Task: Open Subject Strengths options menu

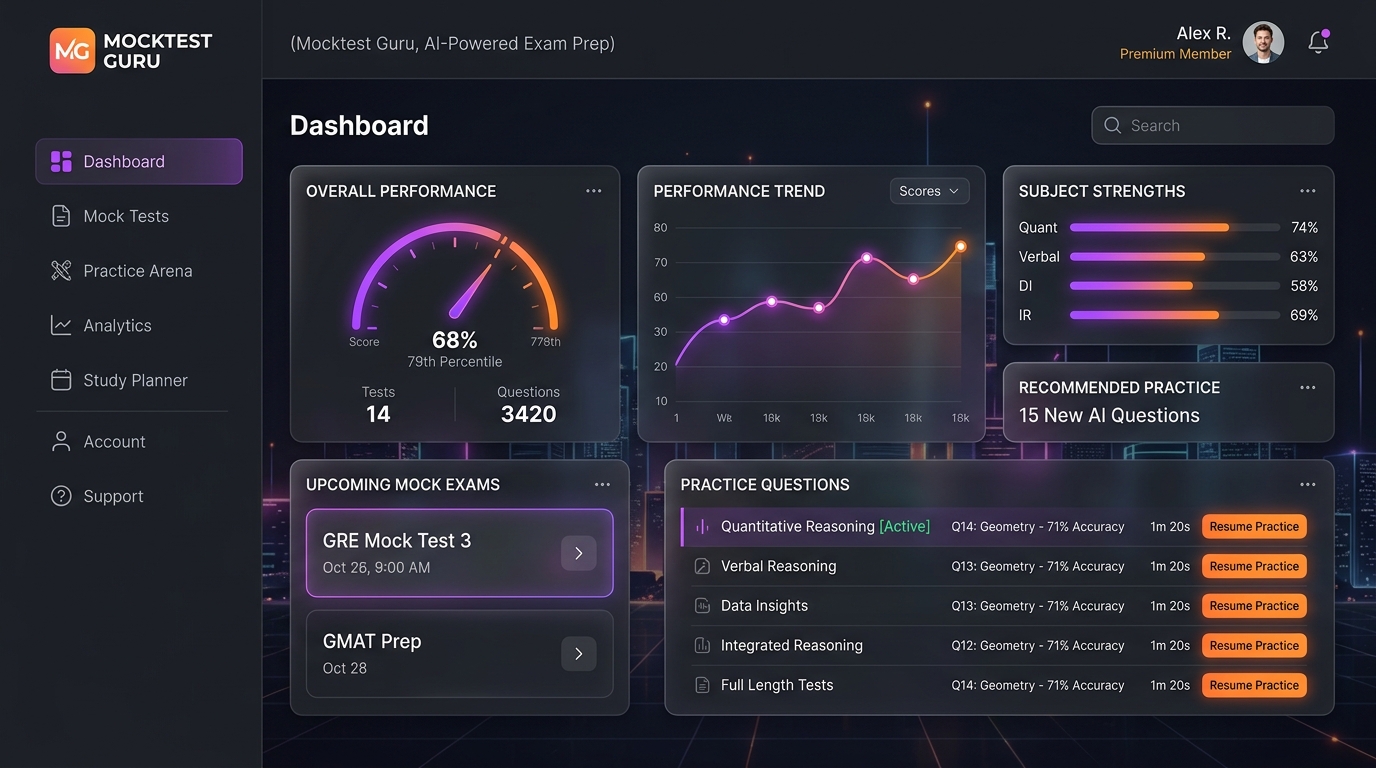Action: point(1307,191)
